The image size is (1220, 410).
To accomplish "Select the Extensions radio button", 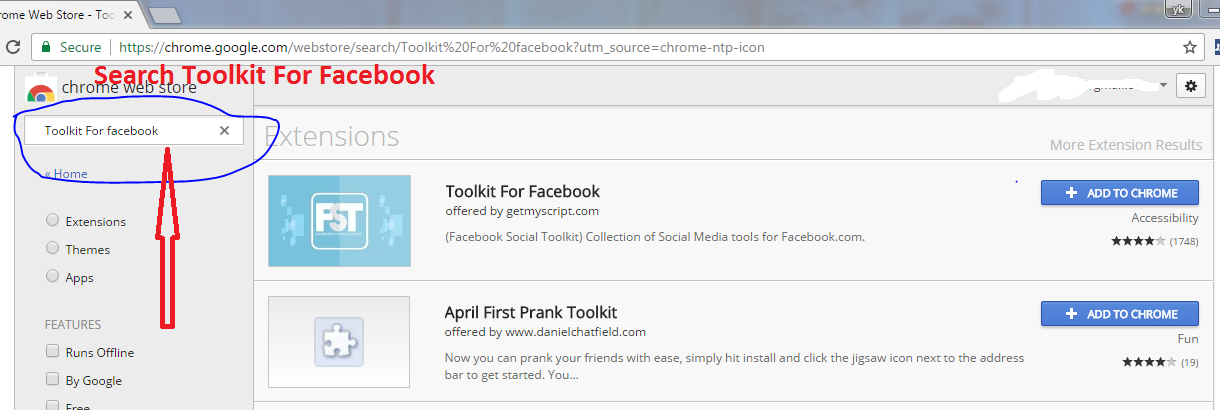I will [52, 221].
